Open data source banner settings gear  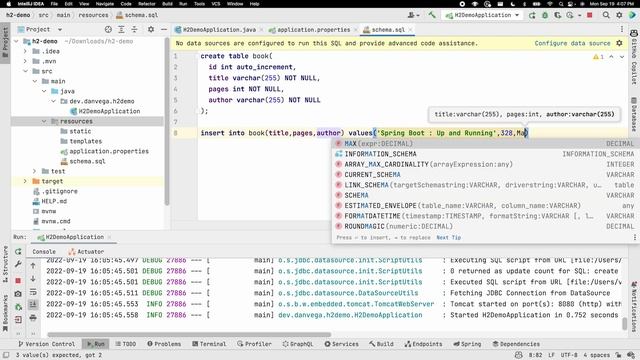619,43
